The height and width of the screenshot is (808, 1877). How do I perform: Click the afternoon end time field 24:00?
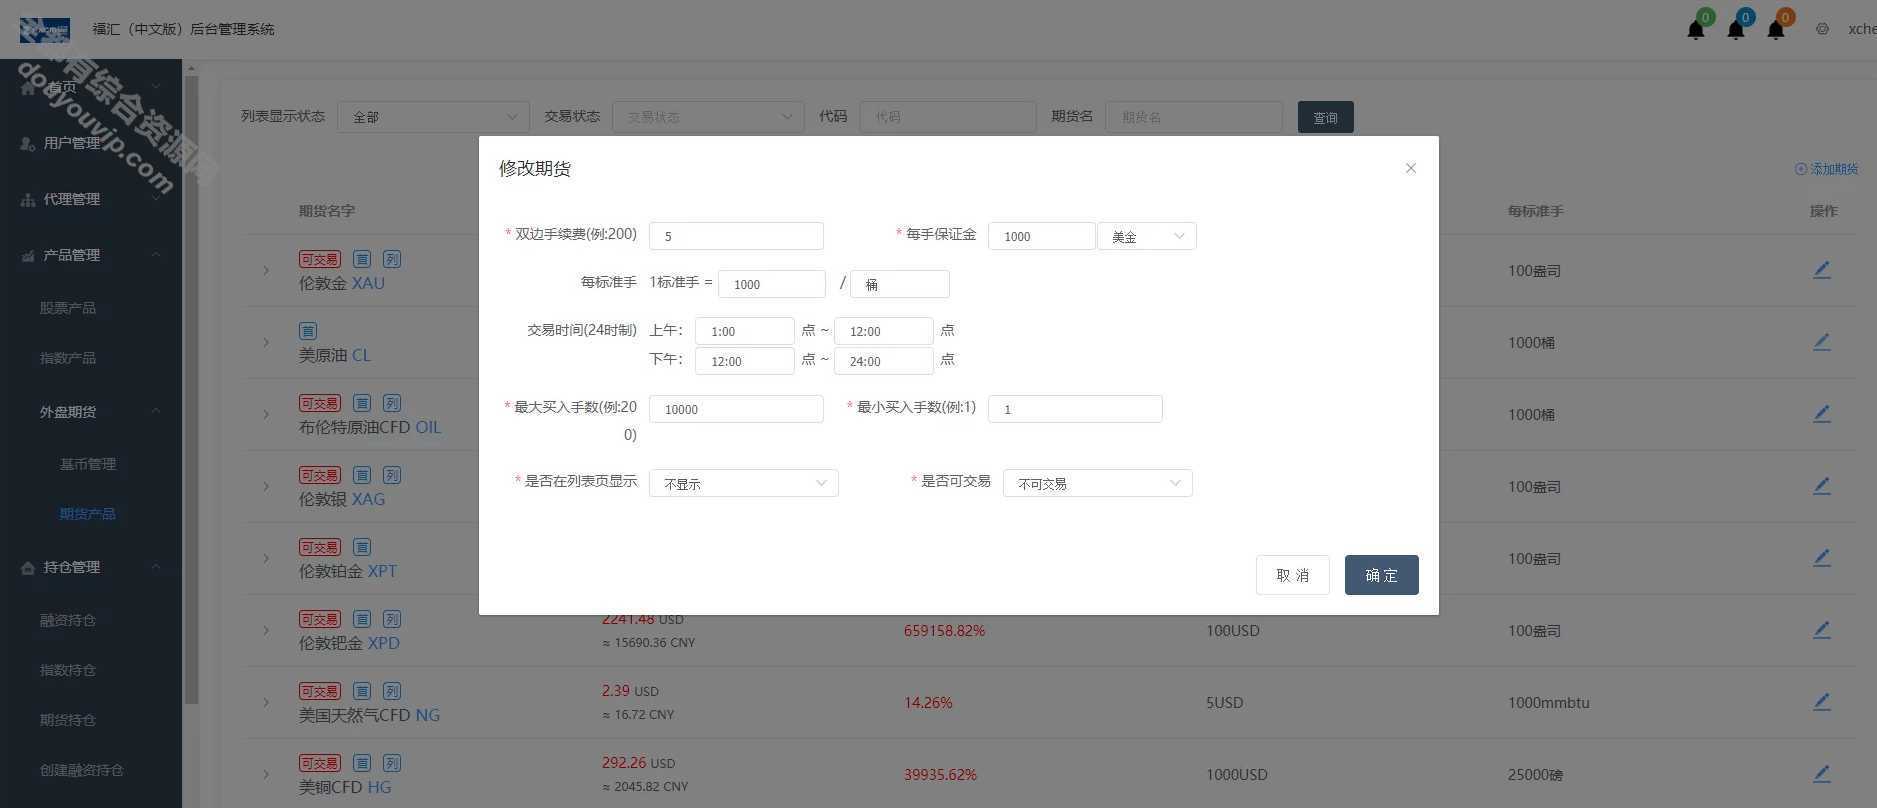pos(884,361)
